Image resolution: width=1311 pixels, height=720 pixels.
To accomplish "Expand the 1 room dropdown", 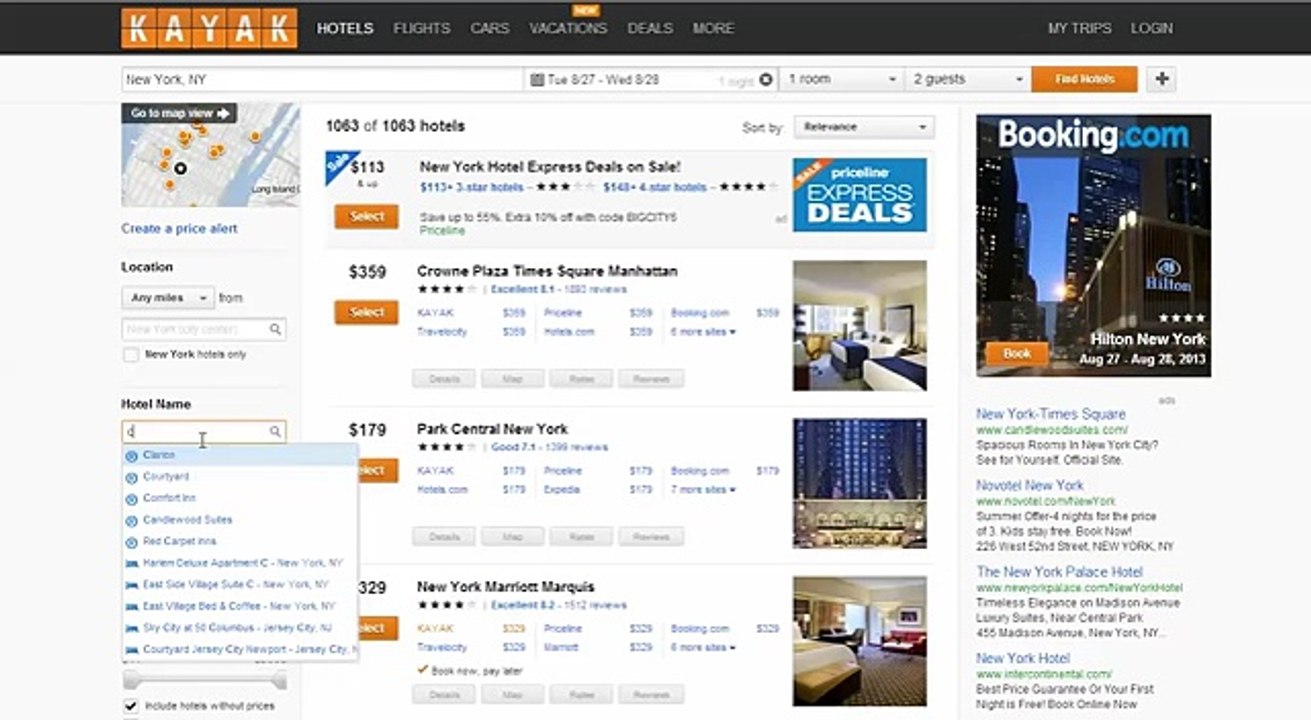I will [x=843, y=79].
